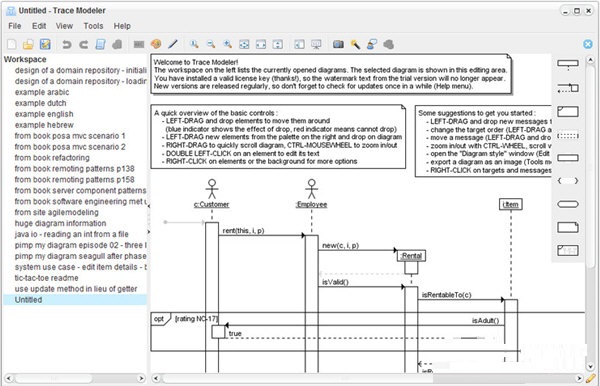Select the fragment frame shape in palette
The height and width of the screenshot is (386, 600).
tap(568, 112)
